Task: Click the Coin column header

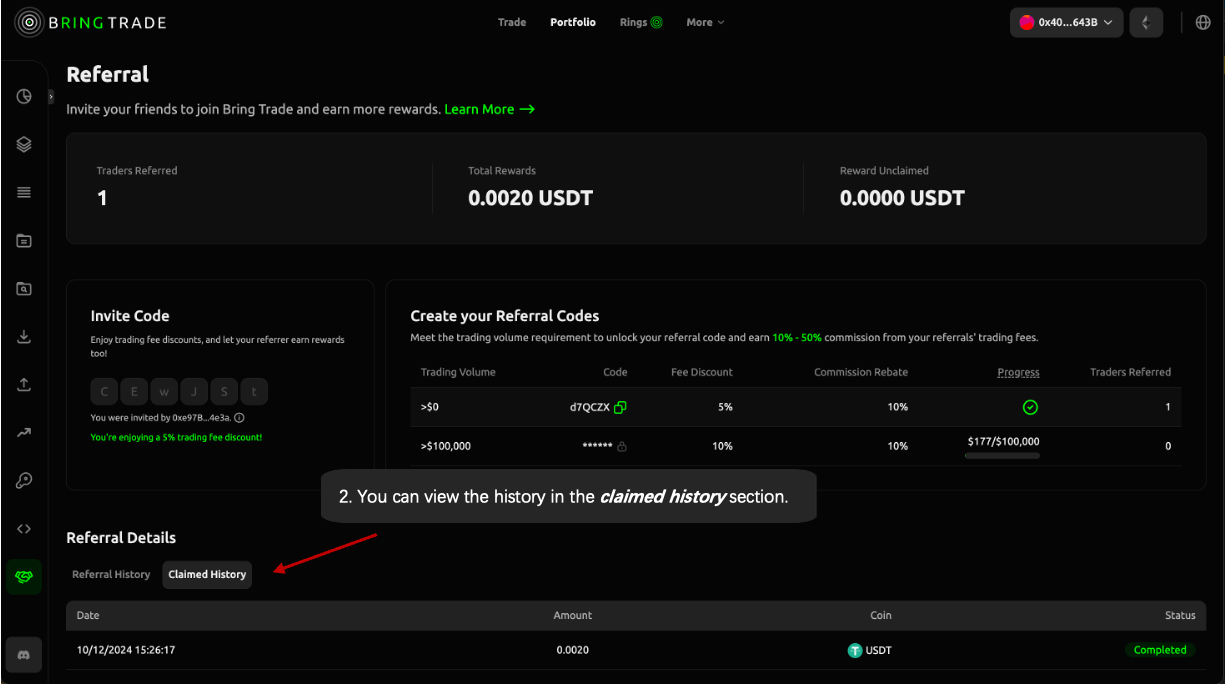Action: coord(881,615)
